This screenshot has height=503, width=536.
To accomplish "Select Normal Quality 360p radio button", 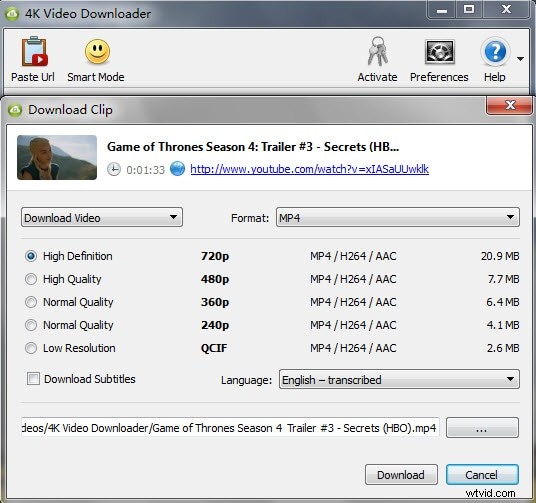I will [31, 302].
